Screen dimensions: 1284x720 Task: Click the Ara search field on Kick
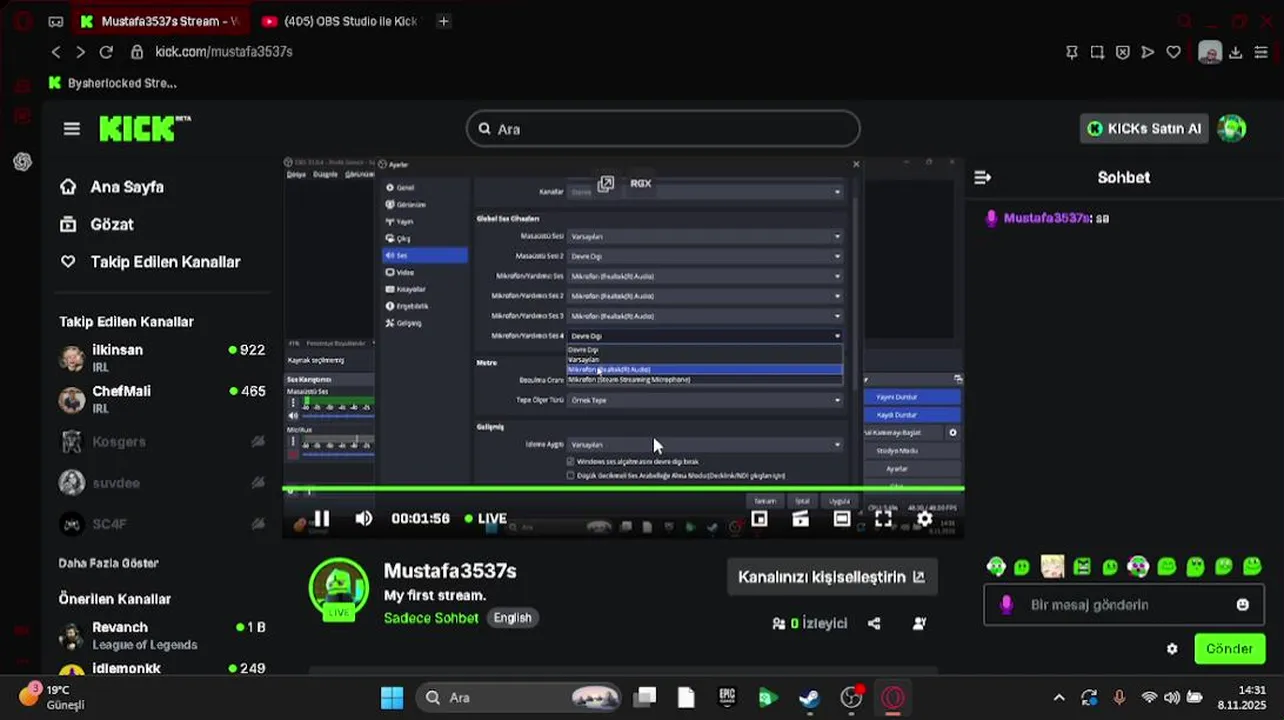[x=663, y=128]
